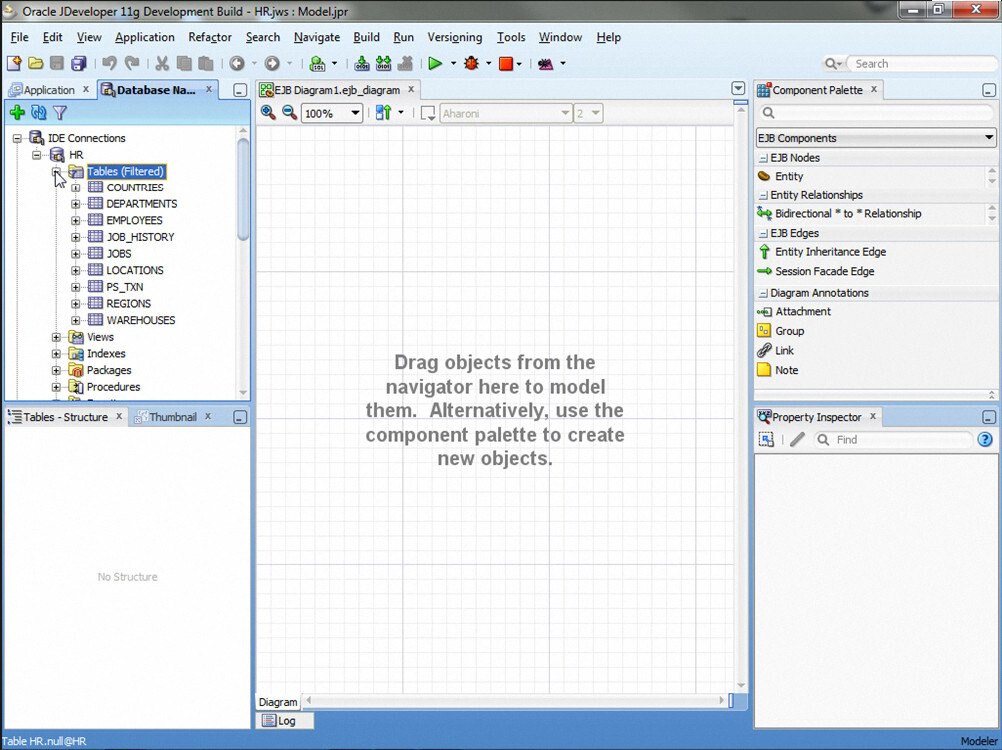Click the Zoom In magnifier in the diagram toolbar

click(x=268, y=113)
